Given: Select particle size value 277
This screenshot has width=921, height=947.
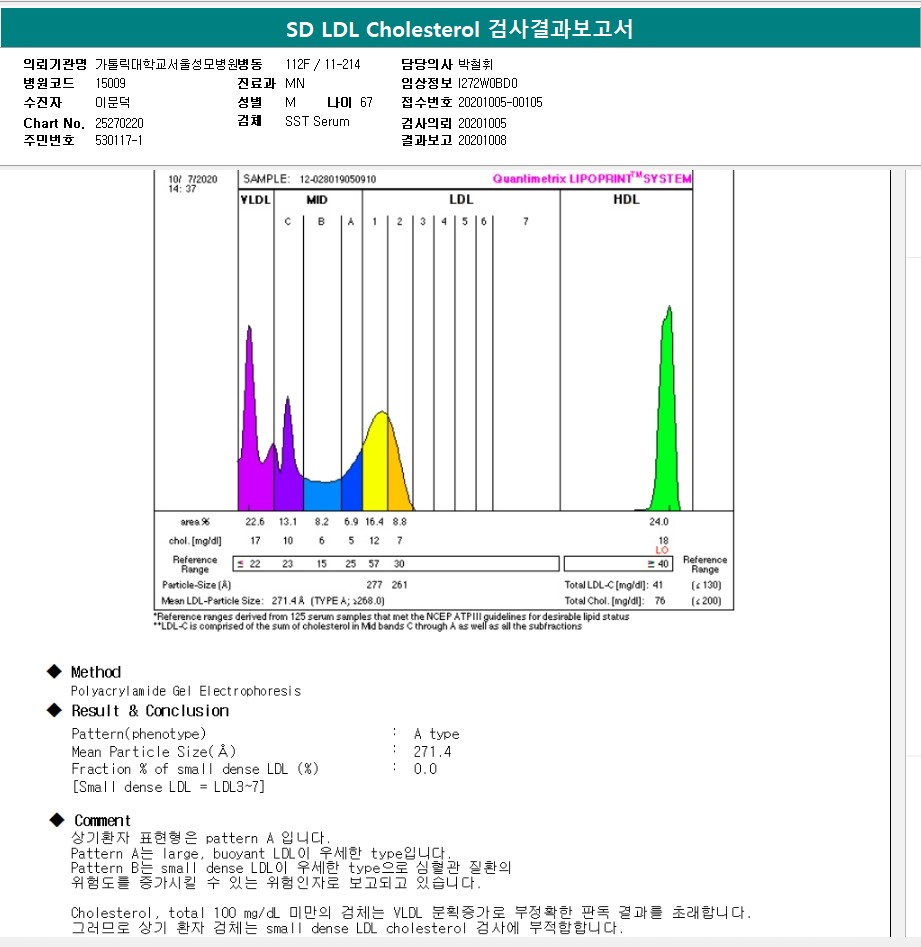Looking at the screenshot, I should [374, 585].
